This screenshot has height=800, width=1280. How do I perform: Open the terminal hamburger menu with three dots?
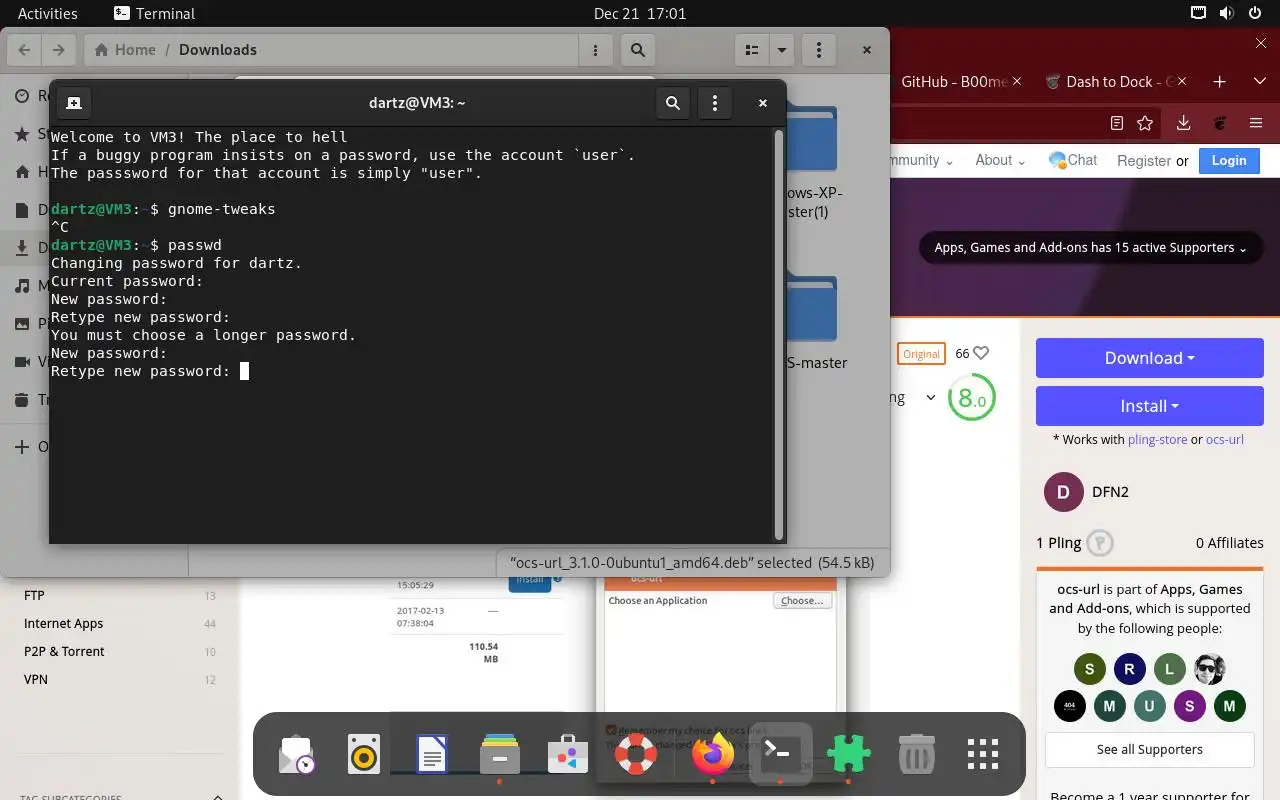click(x=714, y=102)
